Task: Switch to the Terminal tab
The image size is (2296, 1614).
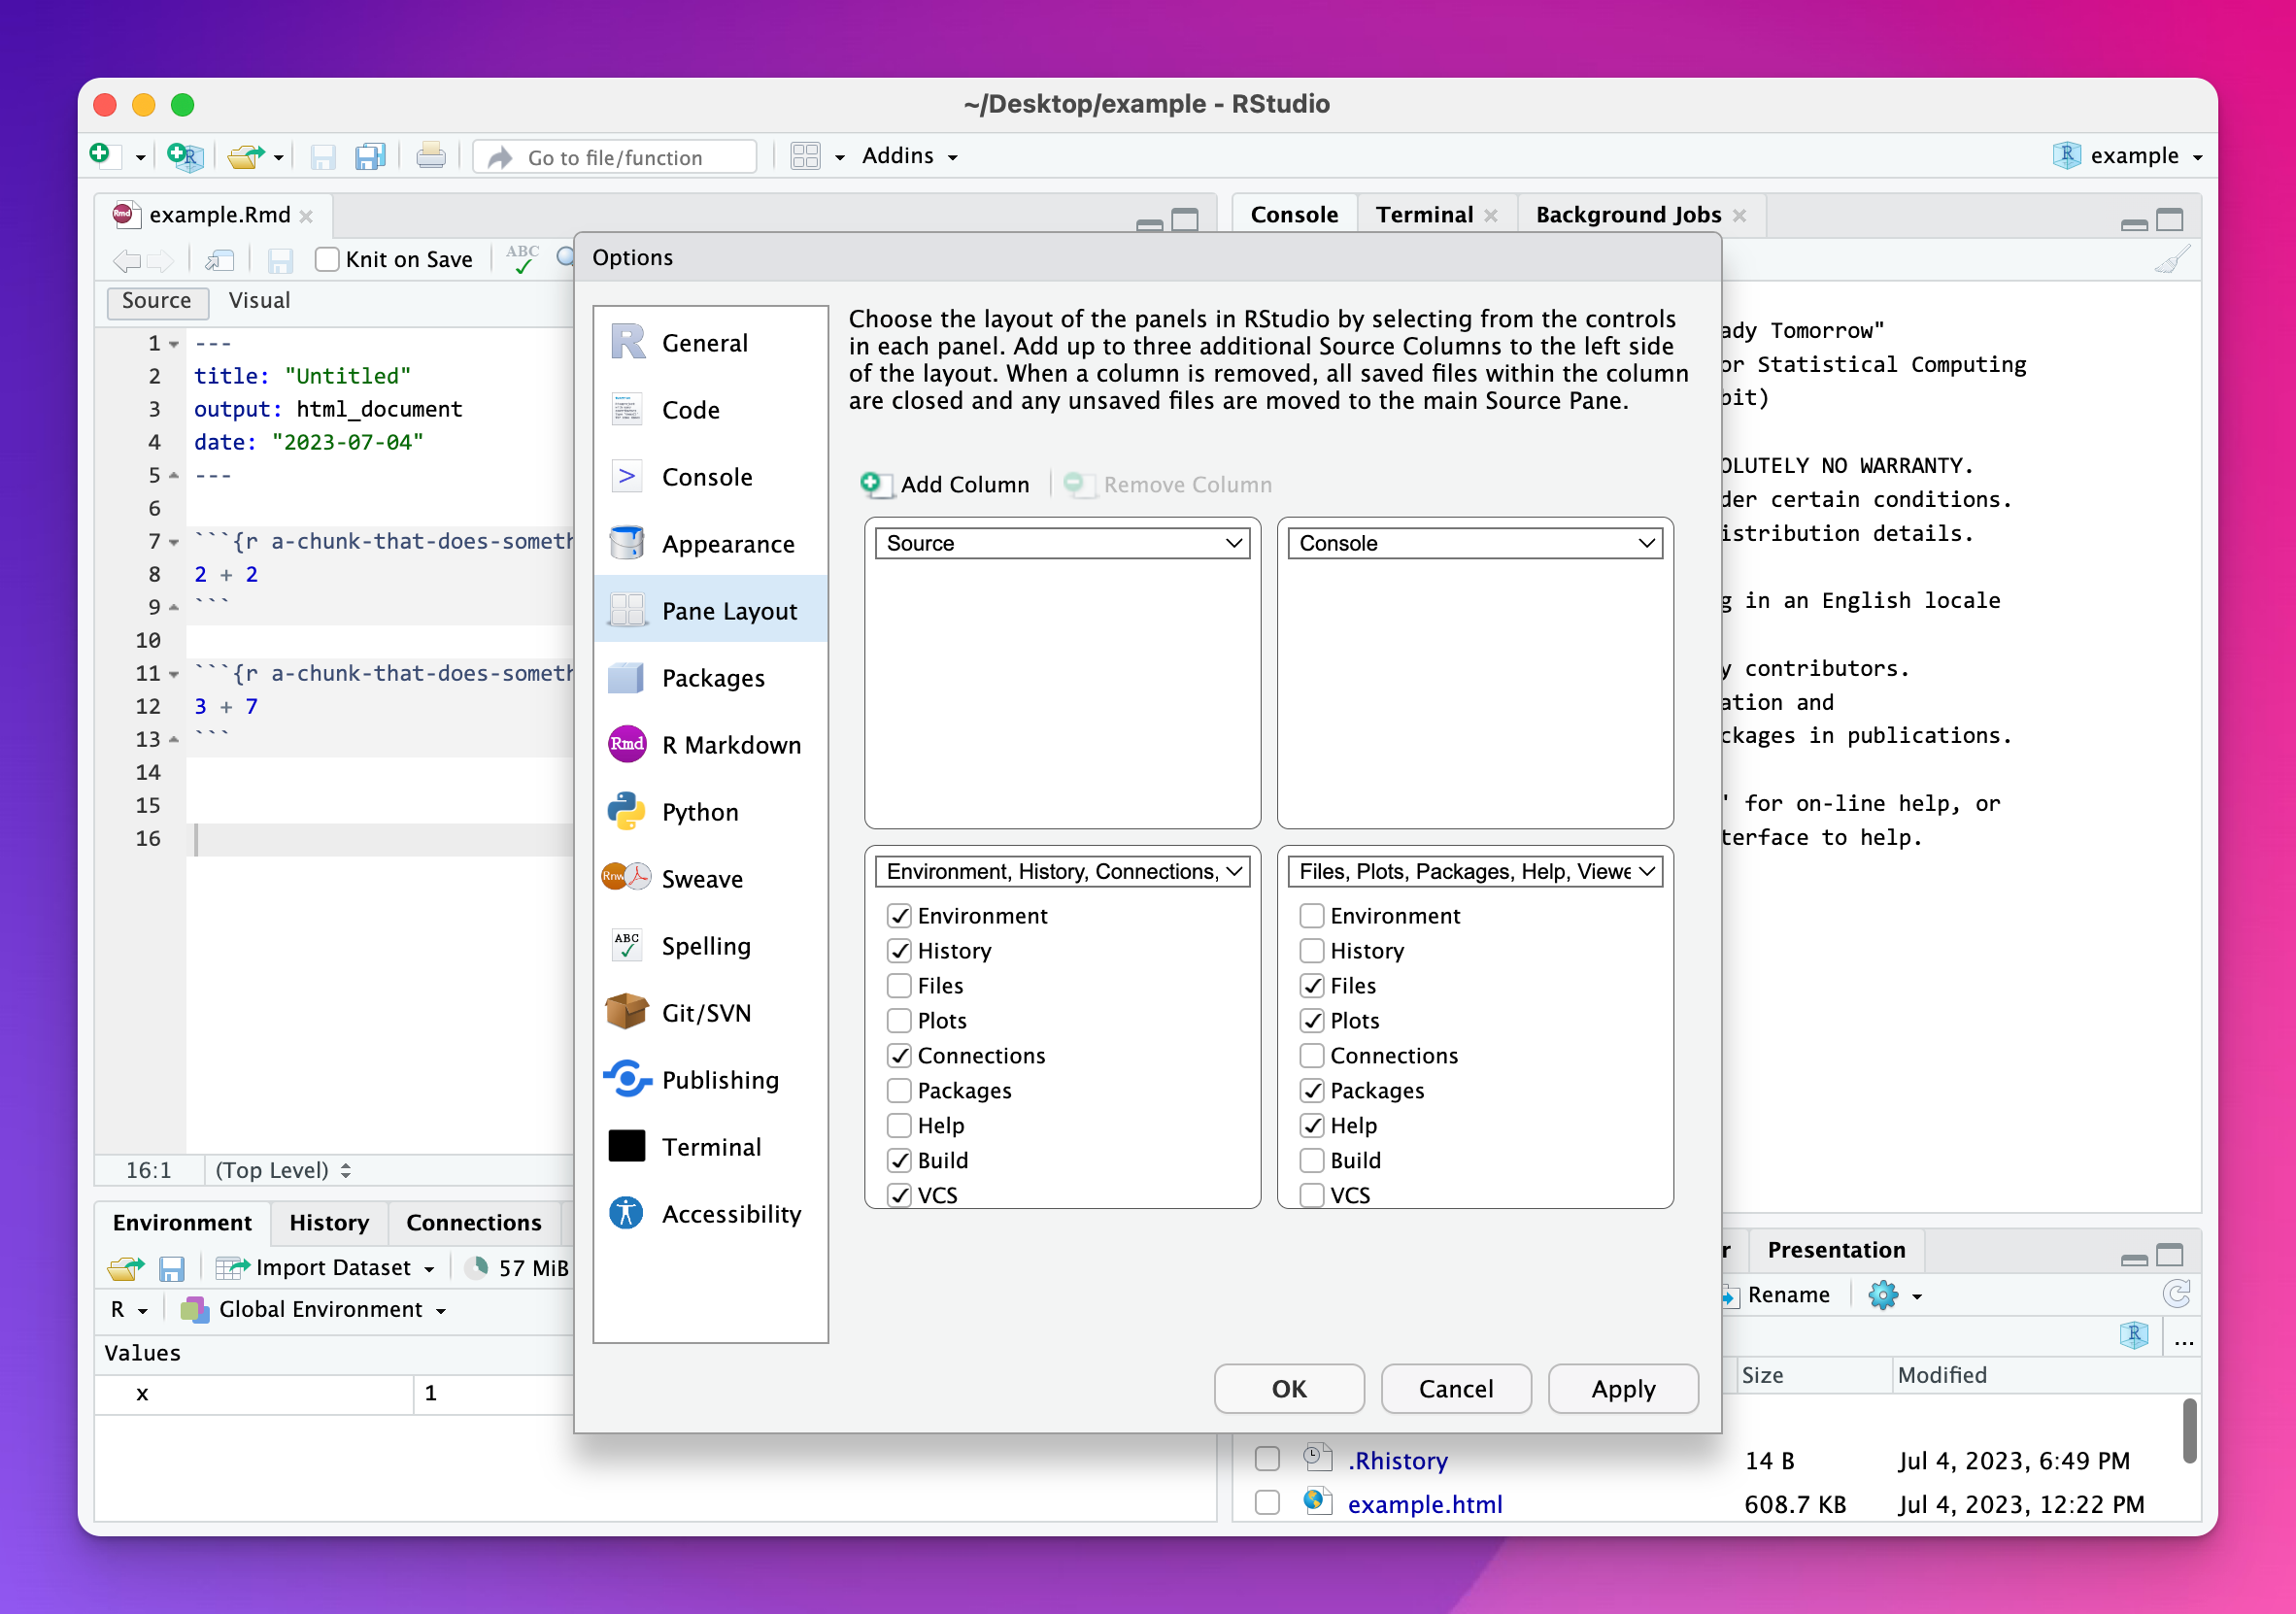Action: click(1424, 215)
